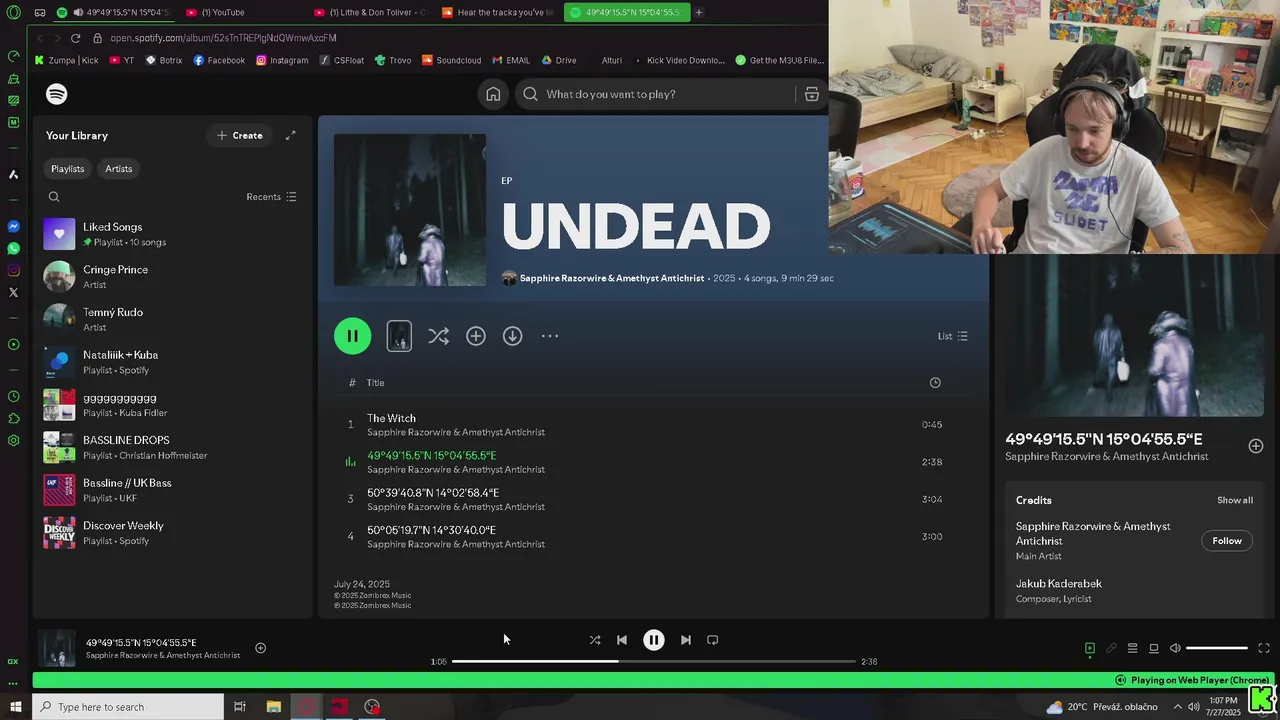The image size is (1280, 720).
Task: Pause playback in the bottom player
Action: [x=653, y=640]
